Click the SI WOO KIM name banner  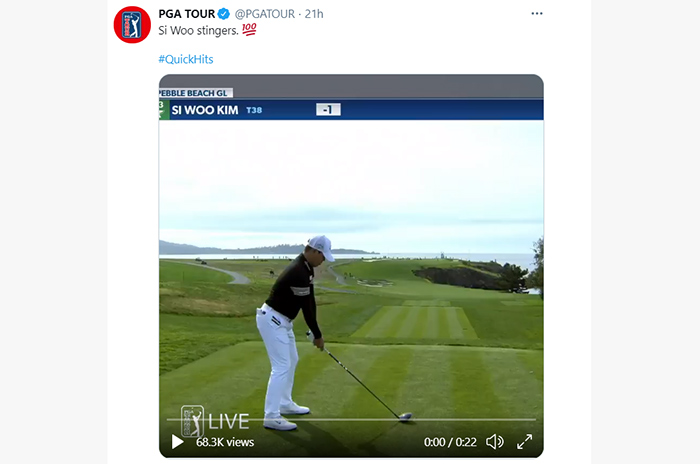[205, 110]
